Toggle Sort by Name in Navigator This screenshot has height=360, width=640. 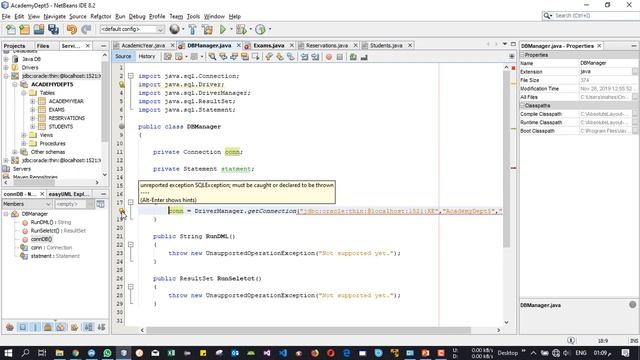tap(88, 327)
